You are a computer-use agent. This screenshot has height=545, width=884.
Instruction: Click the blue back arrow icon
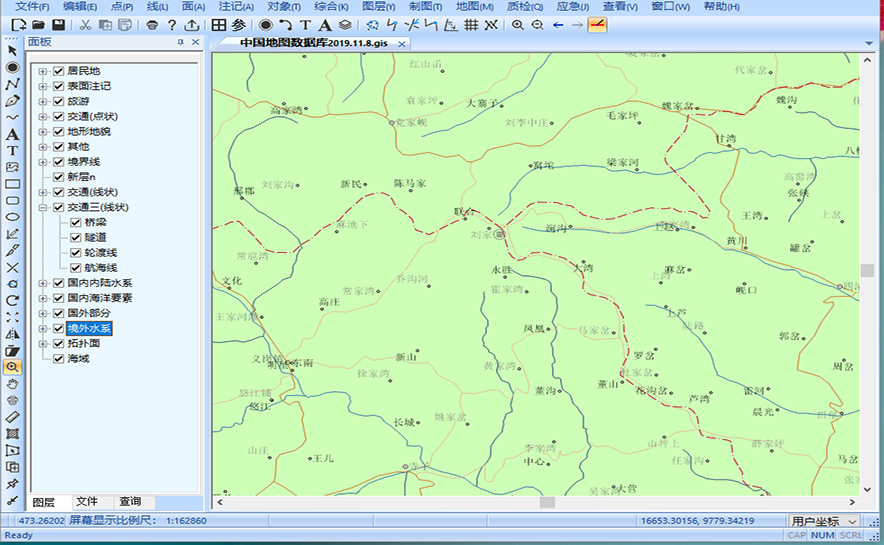click(x=558, y=24)
